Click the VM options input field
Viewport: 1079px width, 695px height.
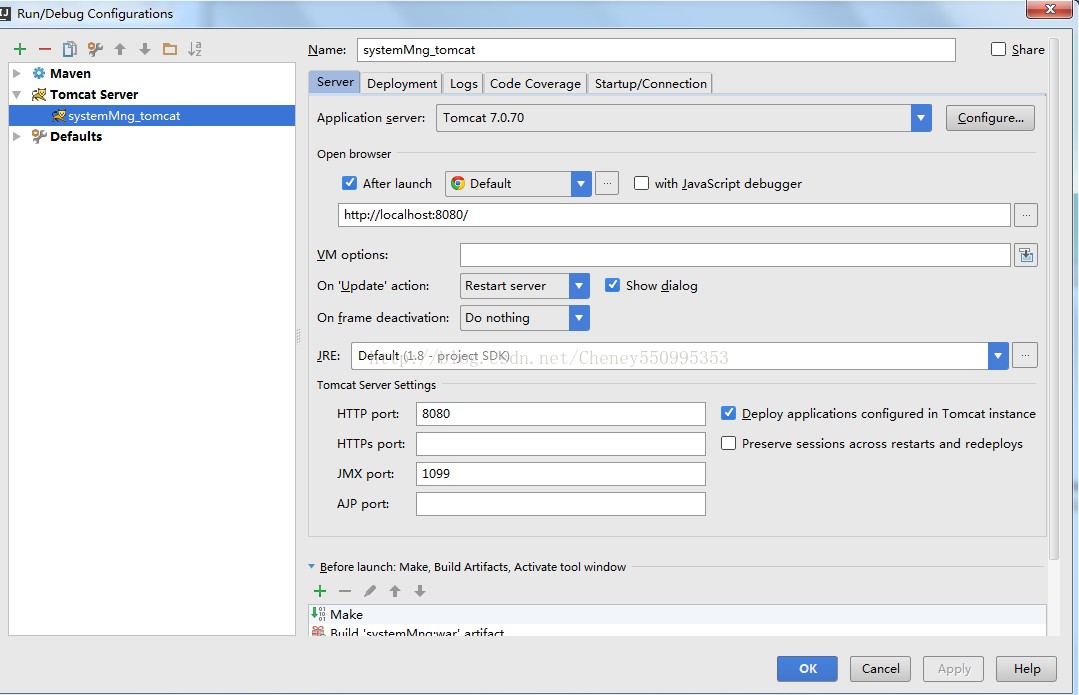point(735,255)
